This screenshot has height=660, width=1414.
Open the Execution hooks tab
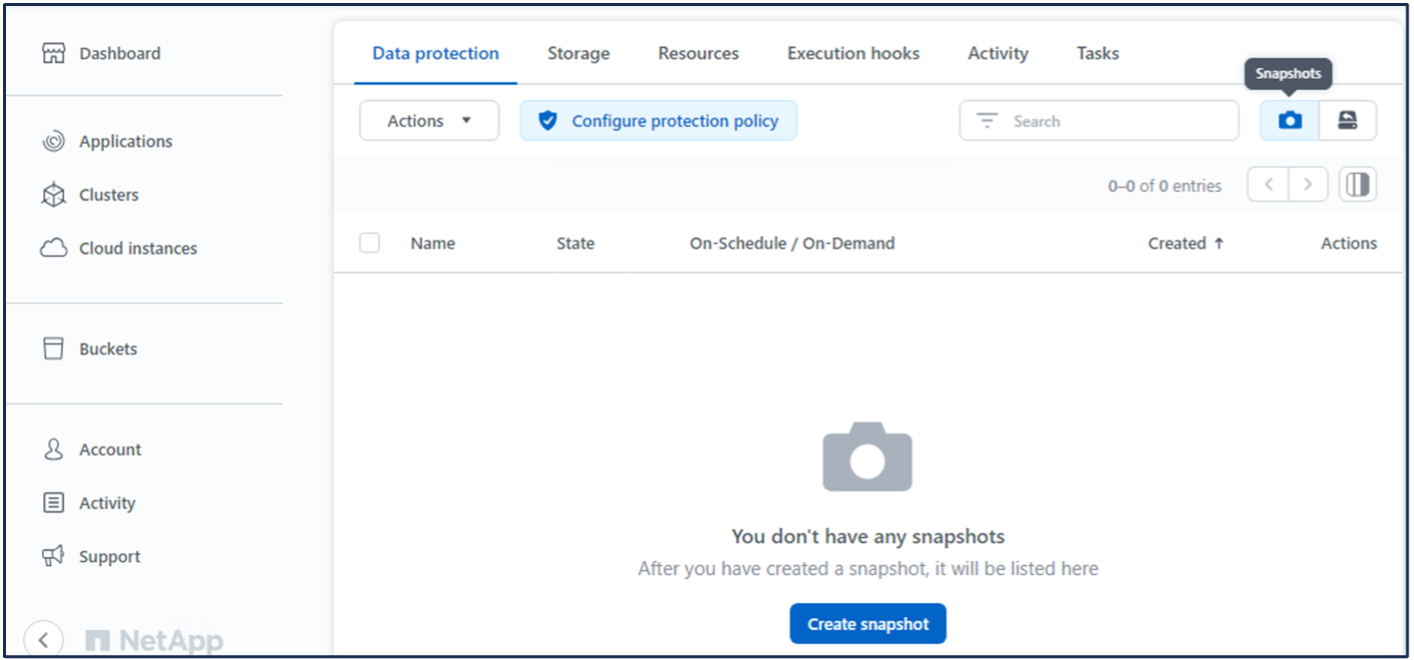853,54
